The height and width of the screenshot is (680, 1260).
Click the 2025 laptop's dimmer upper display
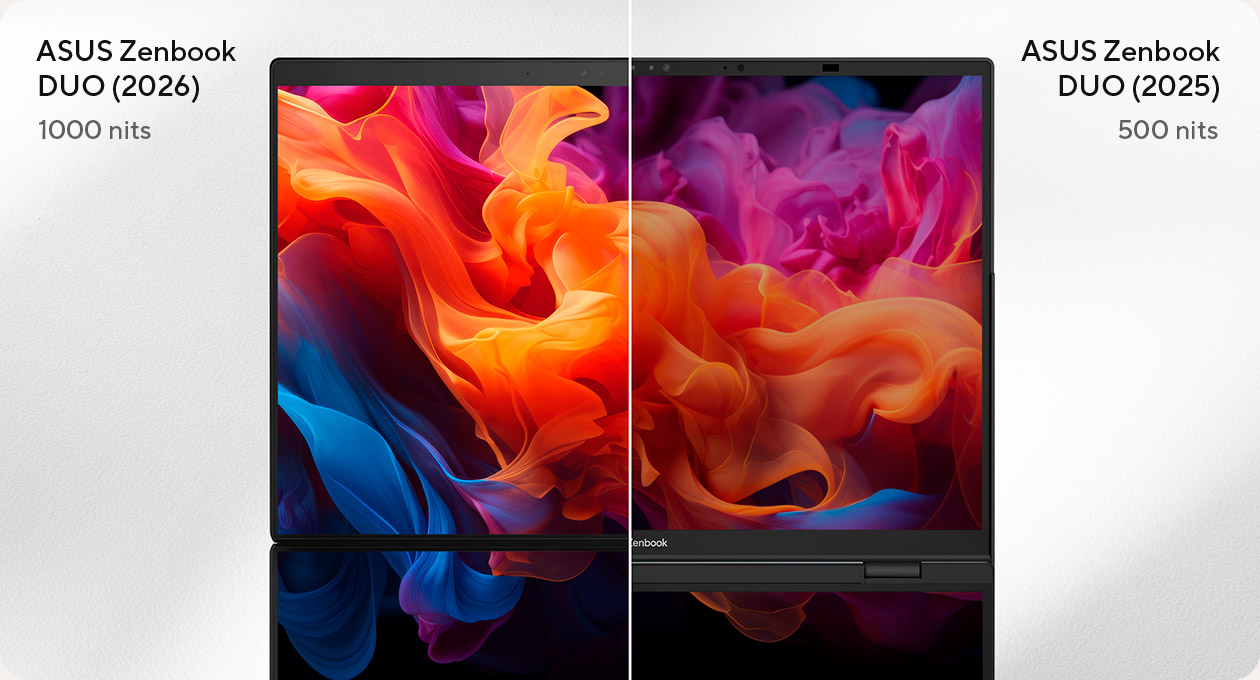[807, 302]
